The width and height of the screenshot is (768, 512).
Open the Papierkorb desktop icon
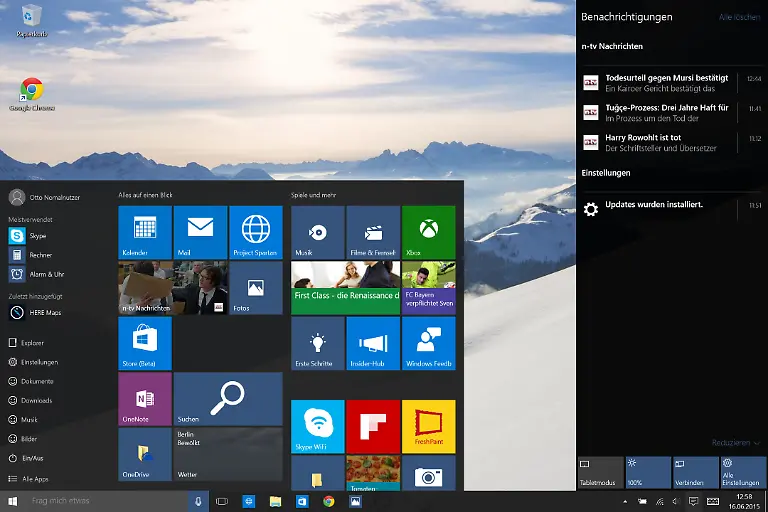32,21
